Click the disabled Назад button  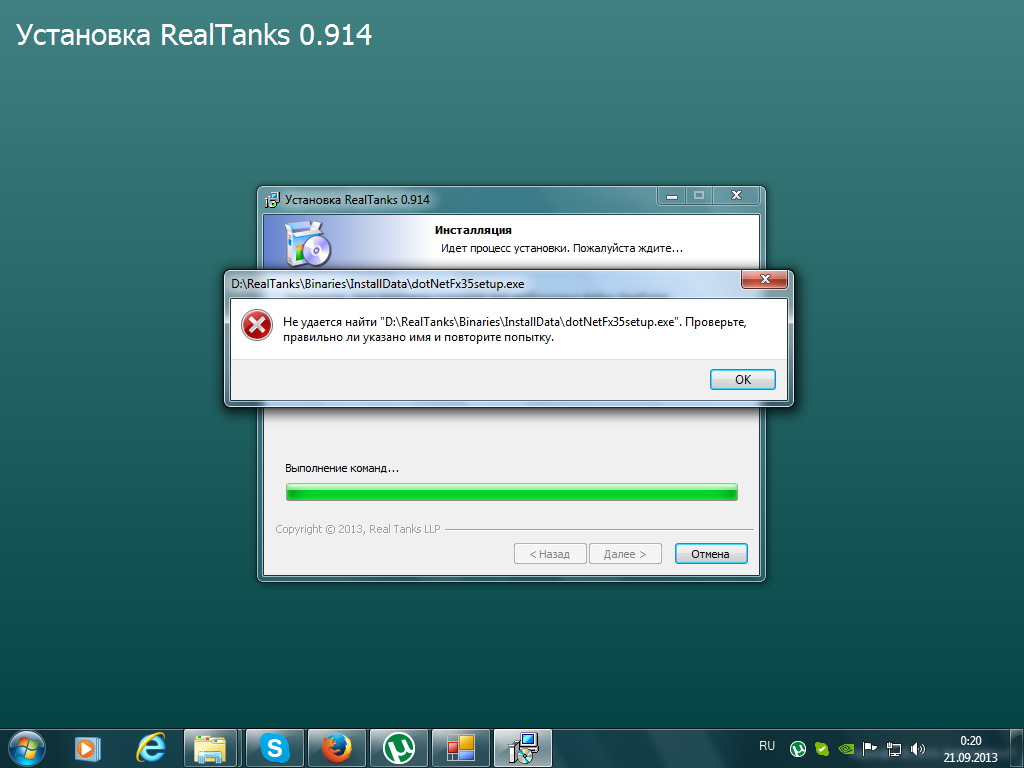[550, 554]
